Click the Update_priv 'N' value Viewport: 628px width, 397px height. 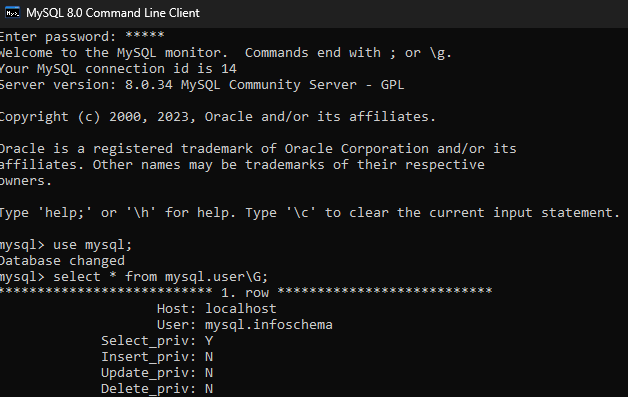point(209,373)
